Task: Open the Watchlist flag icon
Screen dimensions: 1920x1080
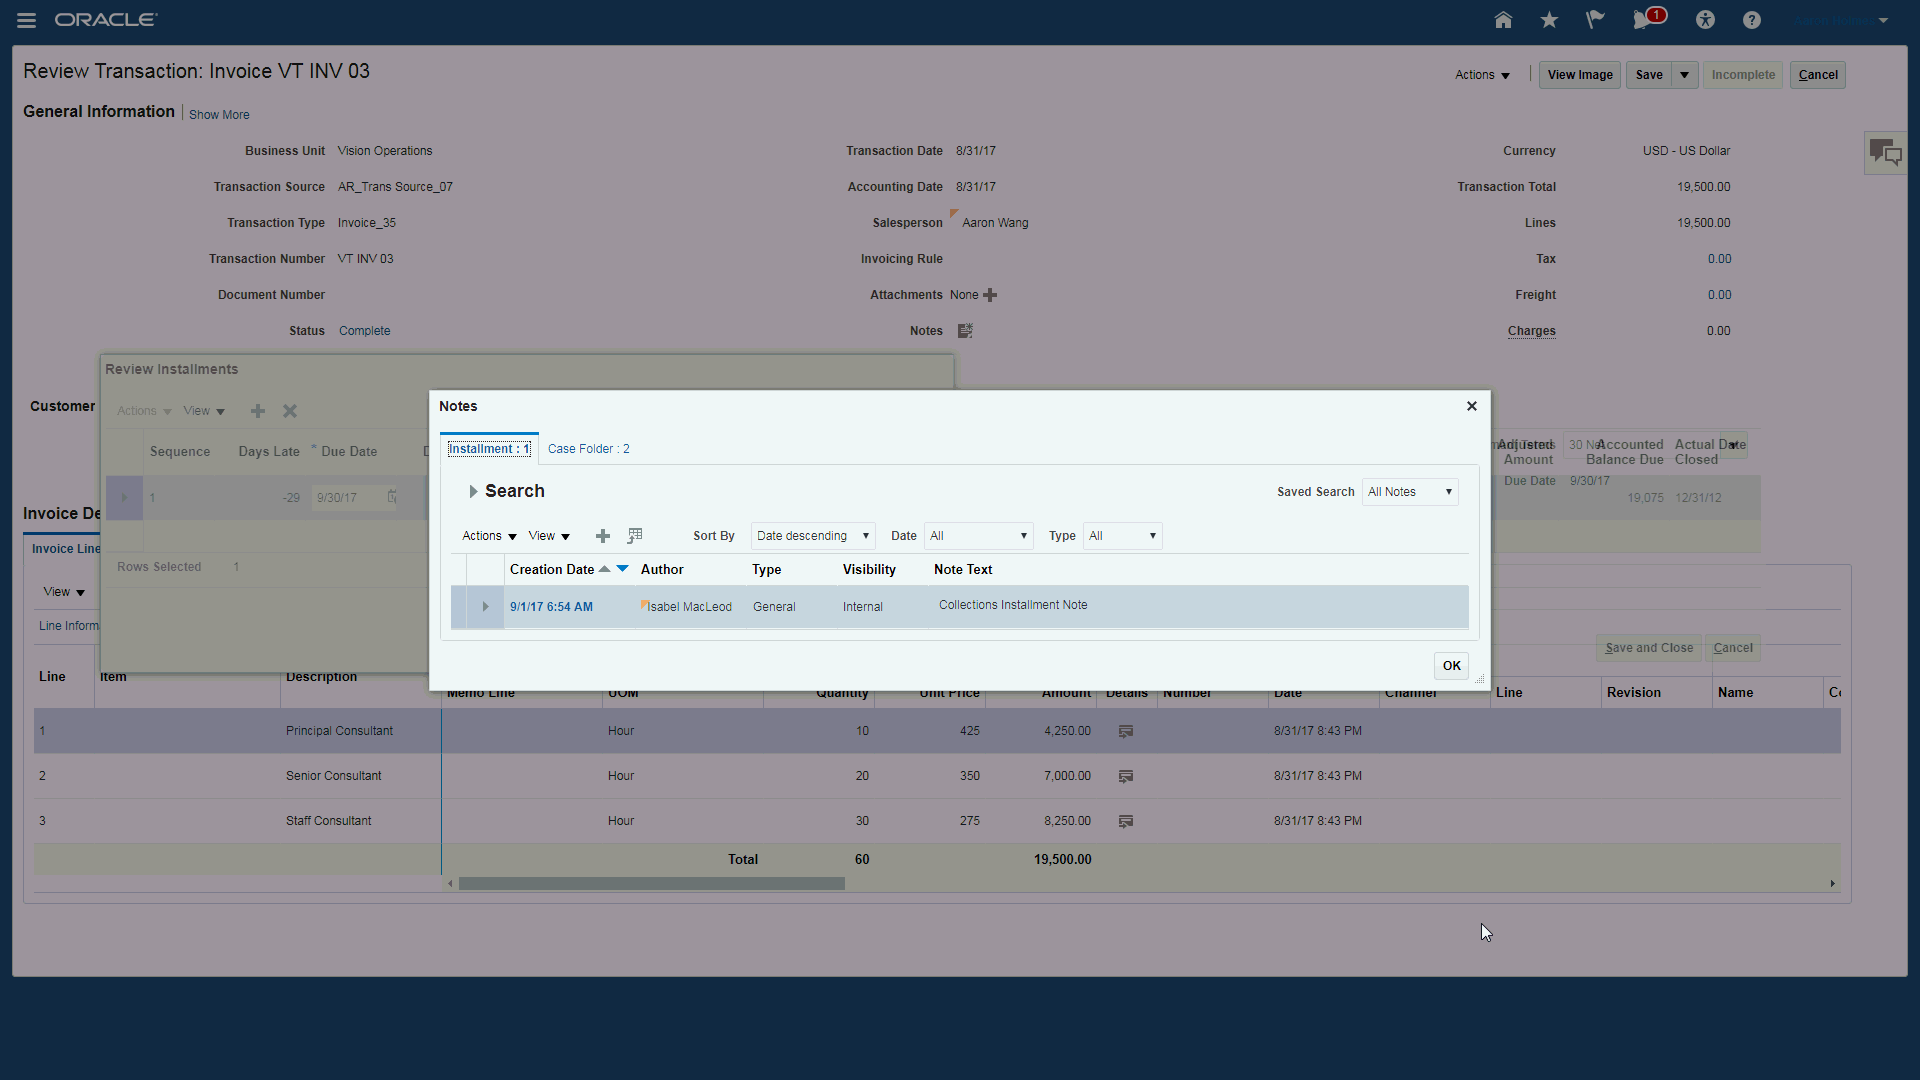Action: [x=1595, y=20]
